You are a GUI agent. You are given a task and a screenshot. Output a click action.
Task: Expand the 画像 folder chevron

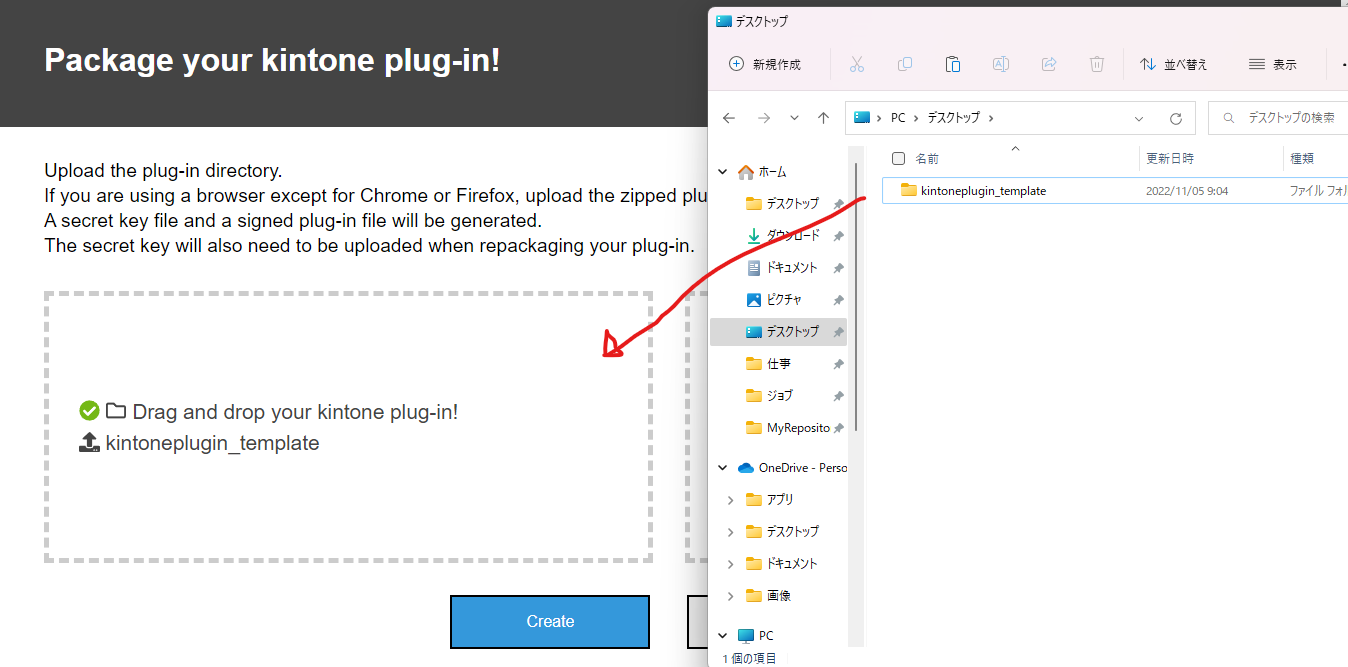(x=731, y=596)
